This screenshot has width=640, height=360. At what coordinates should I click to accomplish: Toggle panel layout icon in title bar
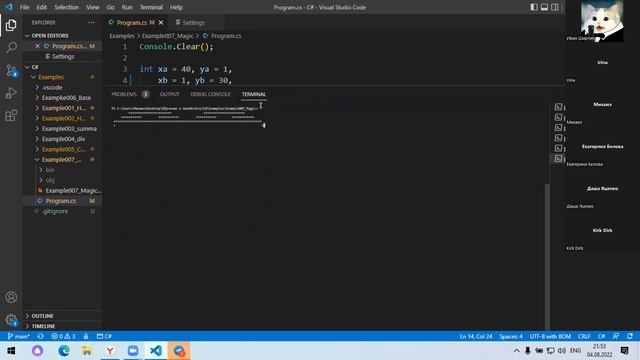tap(544, 7)
